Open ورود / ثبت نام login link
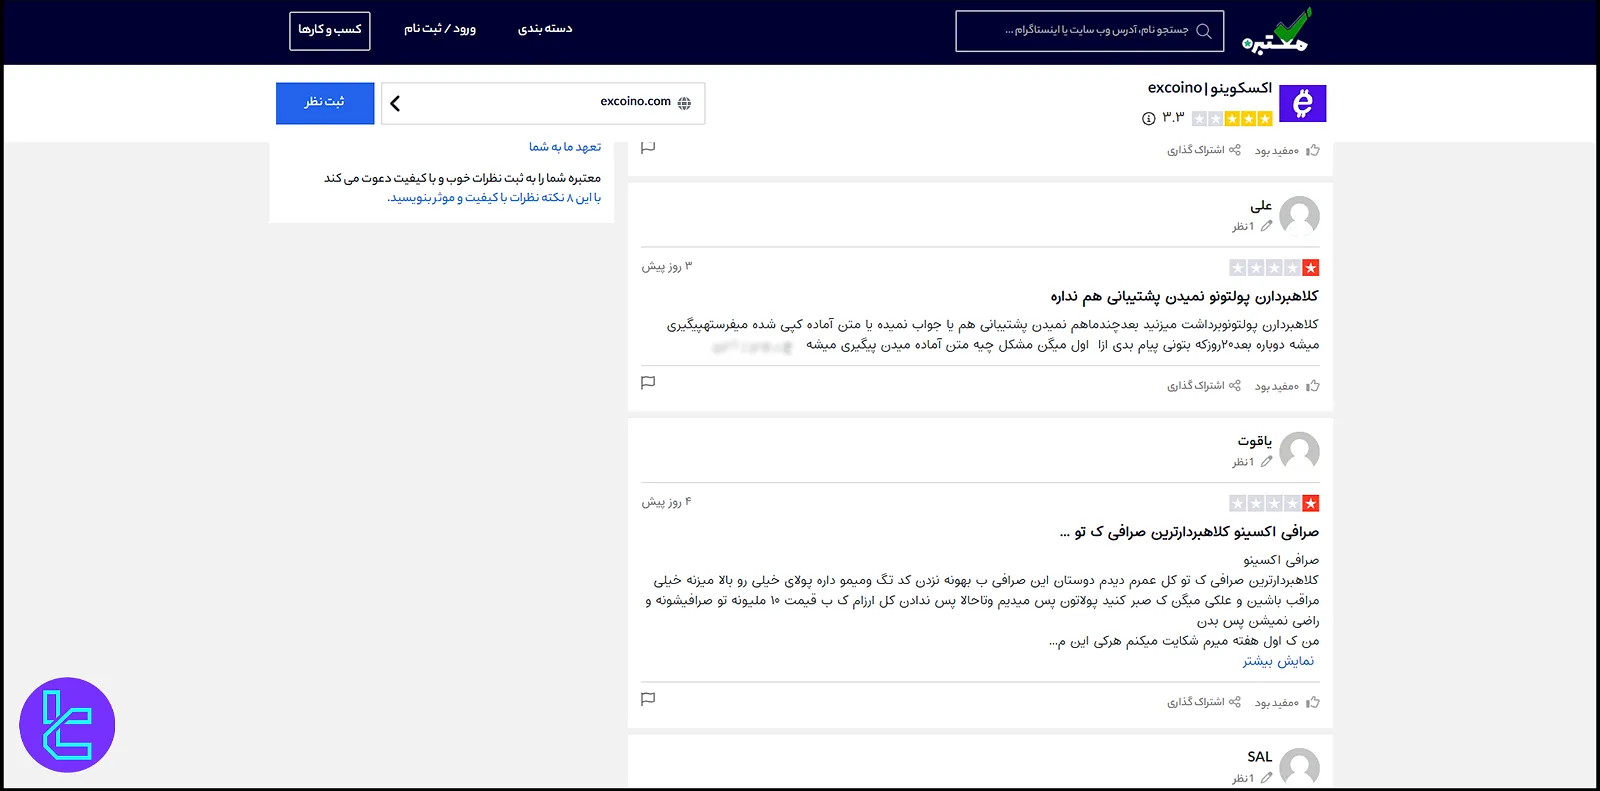Viewport: 1600px width, 791px height. click(x=440, y=29)
